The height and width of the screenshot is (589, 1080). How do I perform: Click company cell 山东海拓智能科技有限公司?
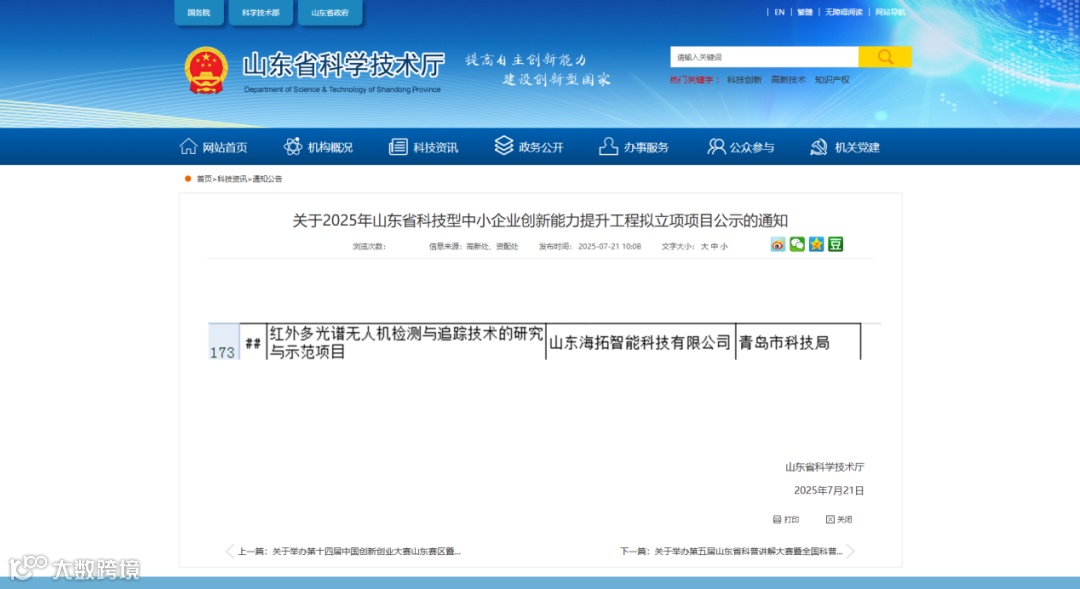pos(640,342)
